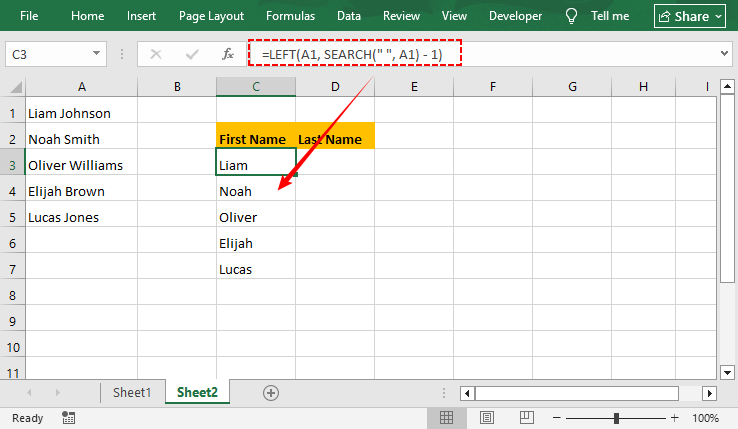Switch to the Sheet1 tab
Viewport: 738px width, 429px height.
(132, 392)
